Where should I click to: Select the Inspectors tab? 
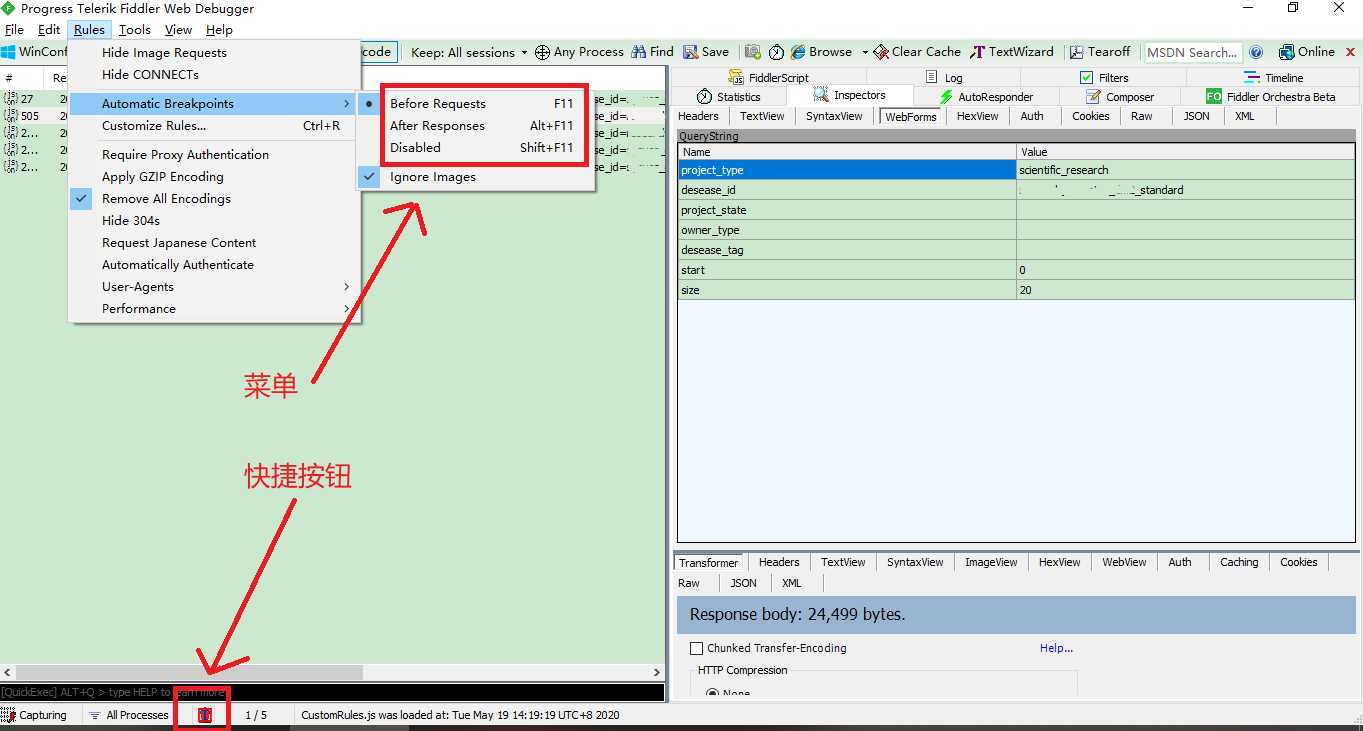(850, 95)
